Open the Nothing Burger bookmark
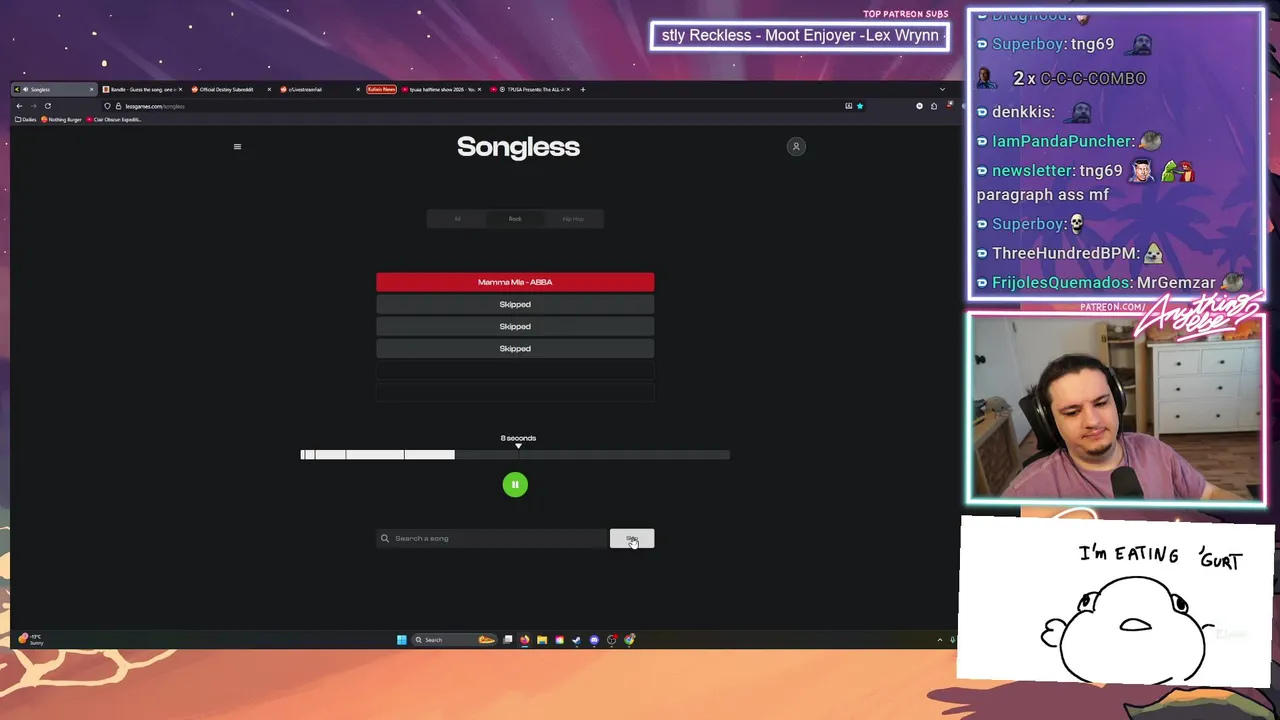Viewport: 1280px width, 720px height. coord(61,120)
